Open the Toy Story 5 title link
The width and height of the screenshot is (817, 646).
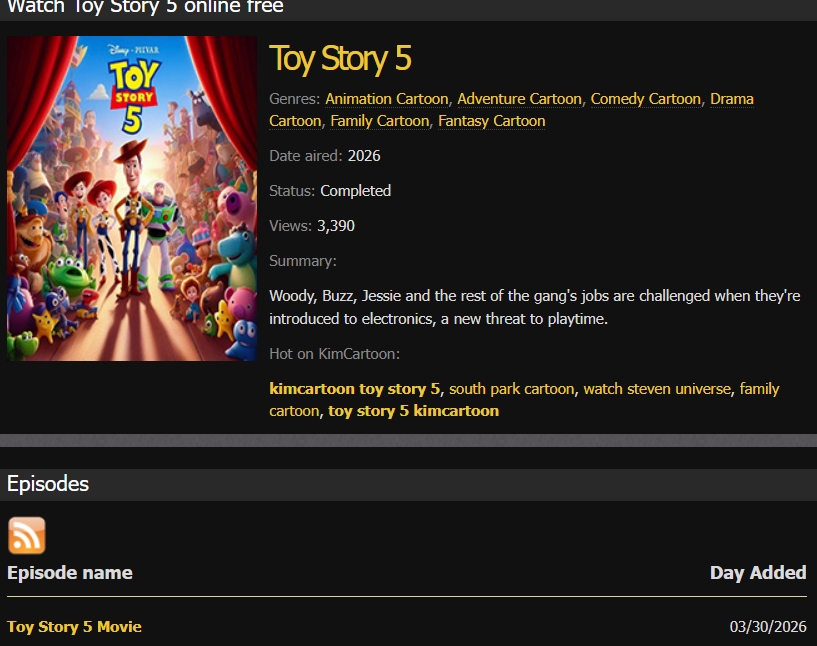(340, 58)
